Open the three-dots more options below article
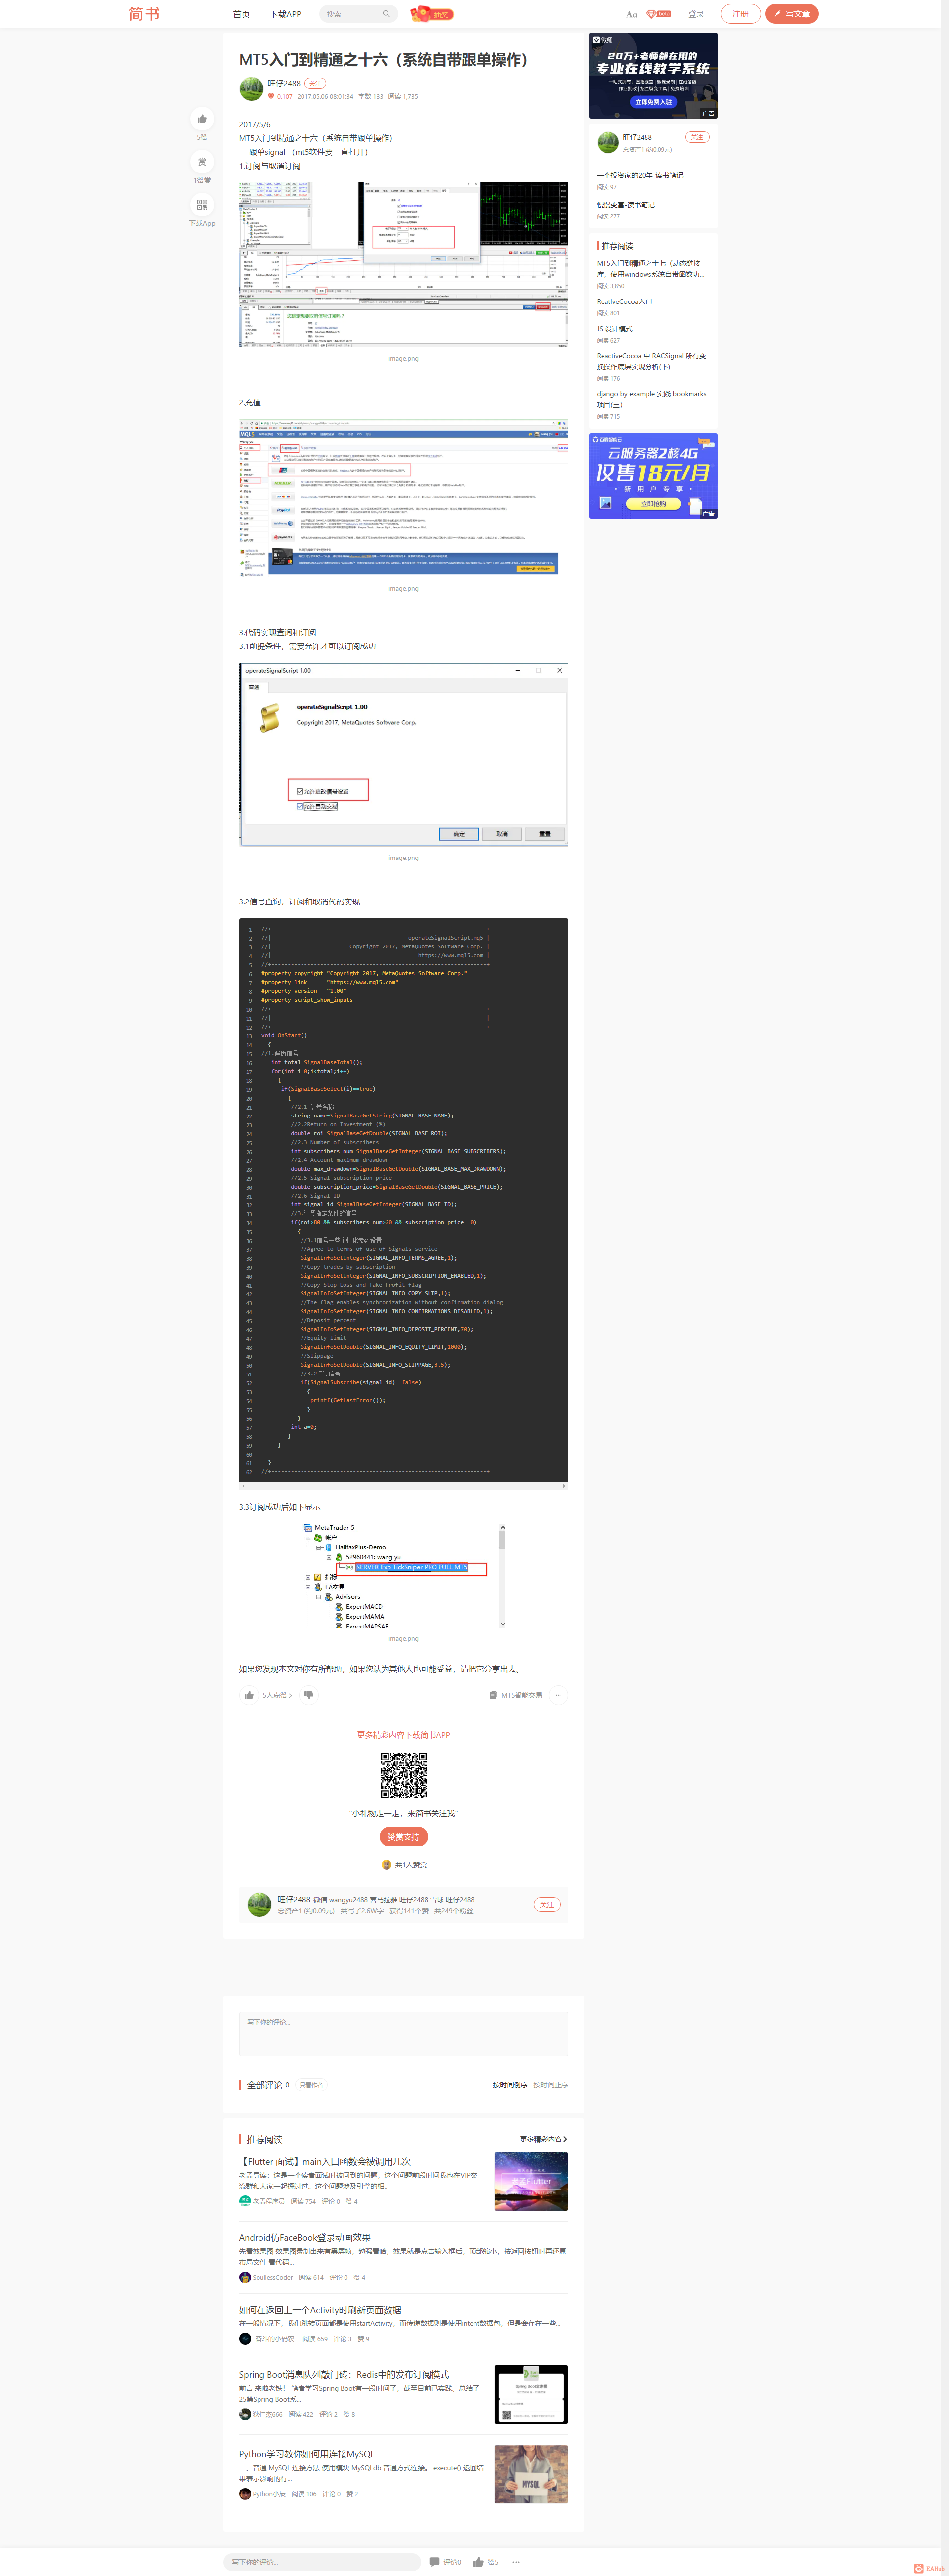This screenshot has width=949, height=2576. [x=558, y=1695]
